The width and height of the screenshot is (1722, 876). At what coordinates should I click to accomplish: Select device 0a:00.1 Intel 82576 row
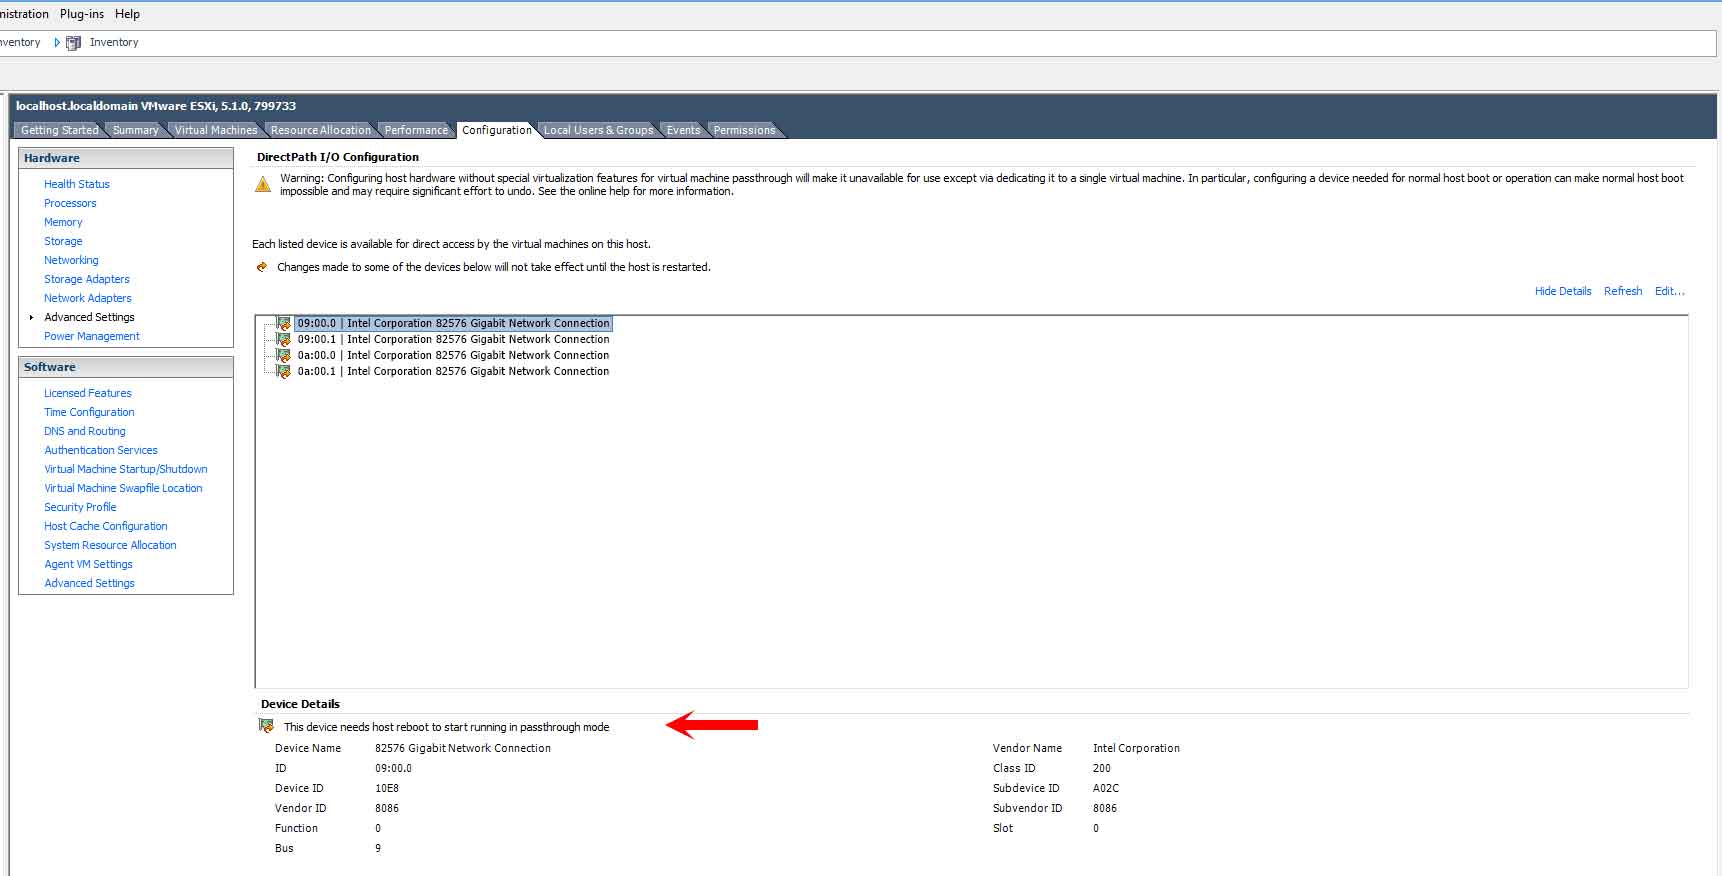click(x=453, y=371)
